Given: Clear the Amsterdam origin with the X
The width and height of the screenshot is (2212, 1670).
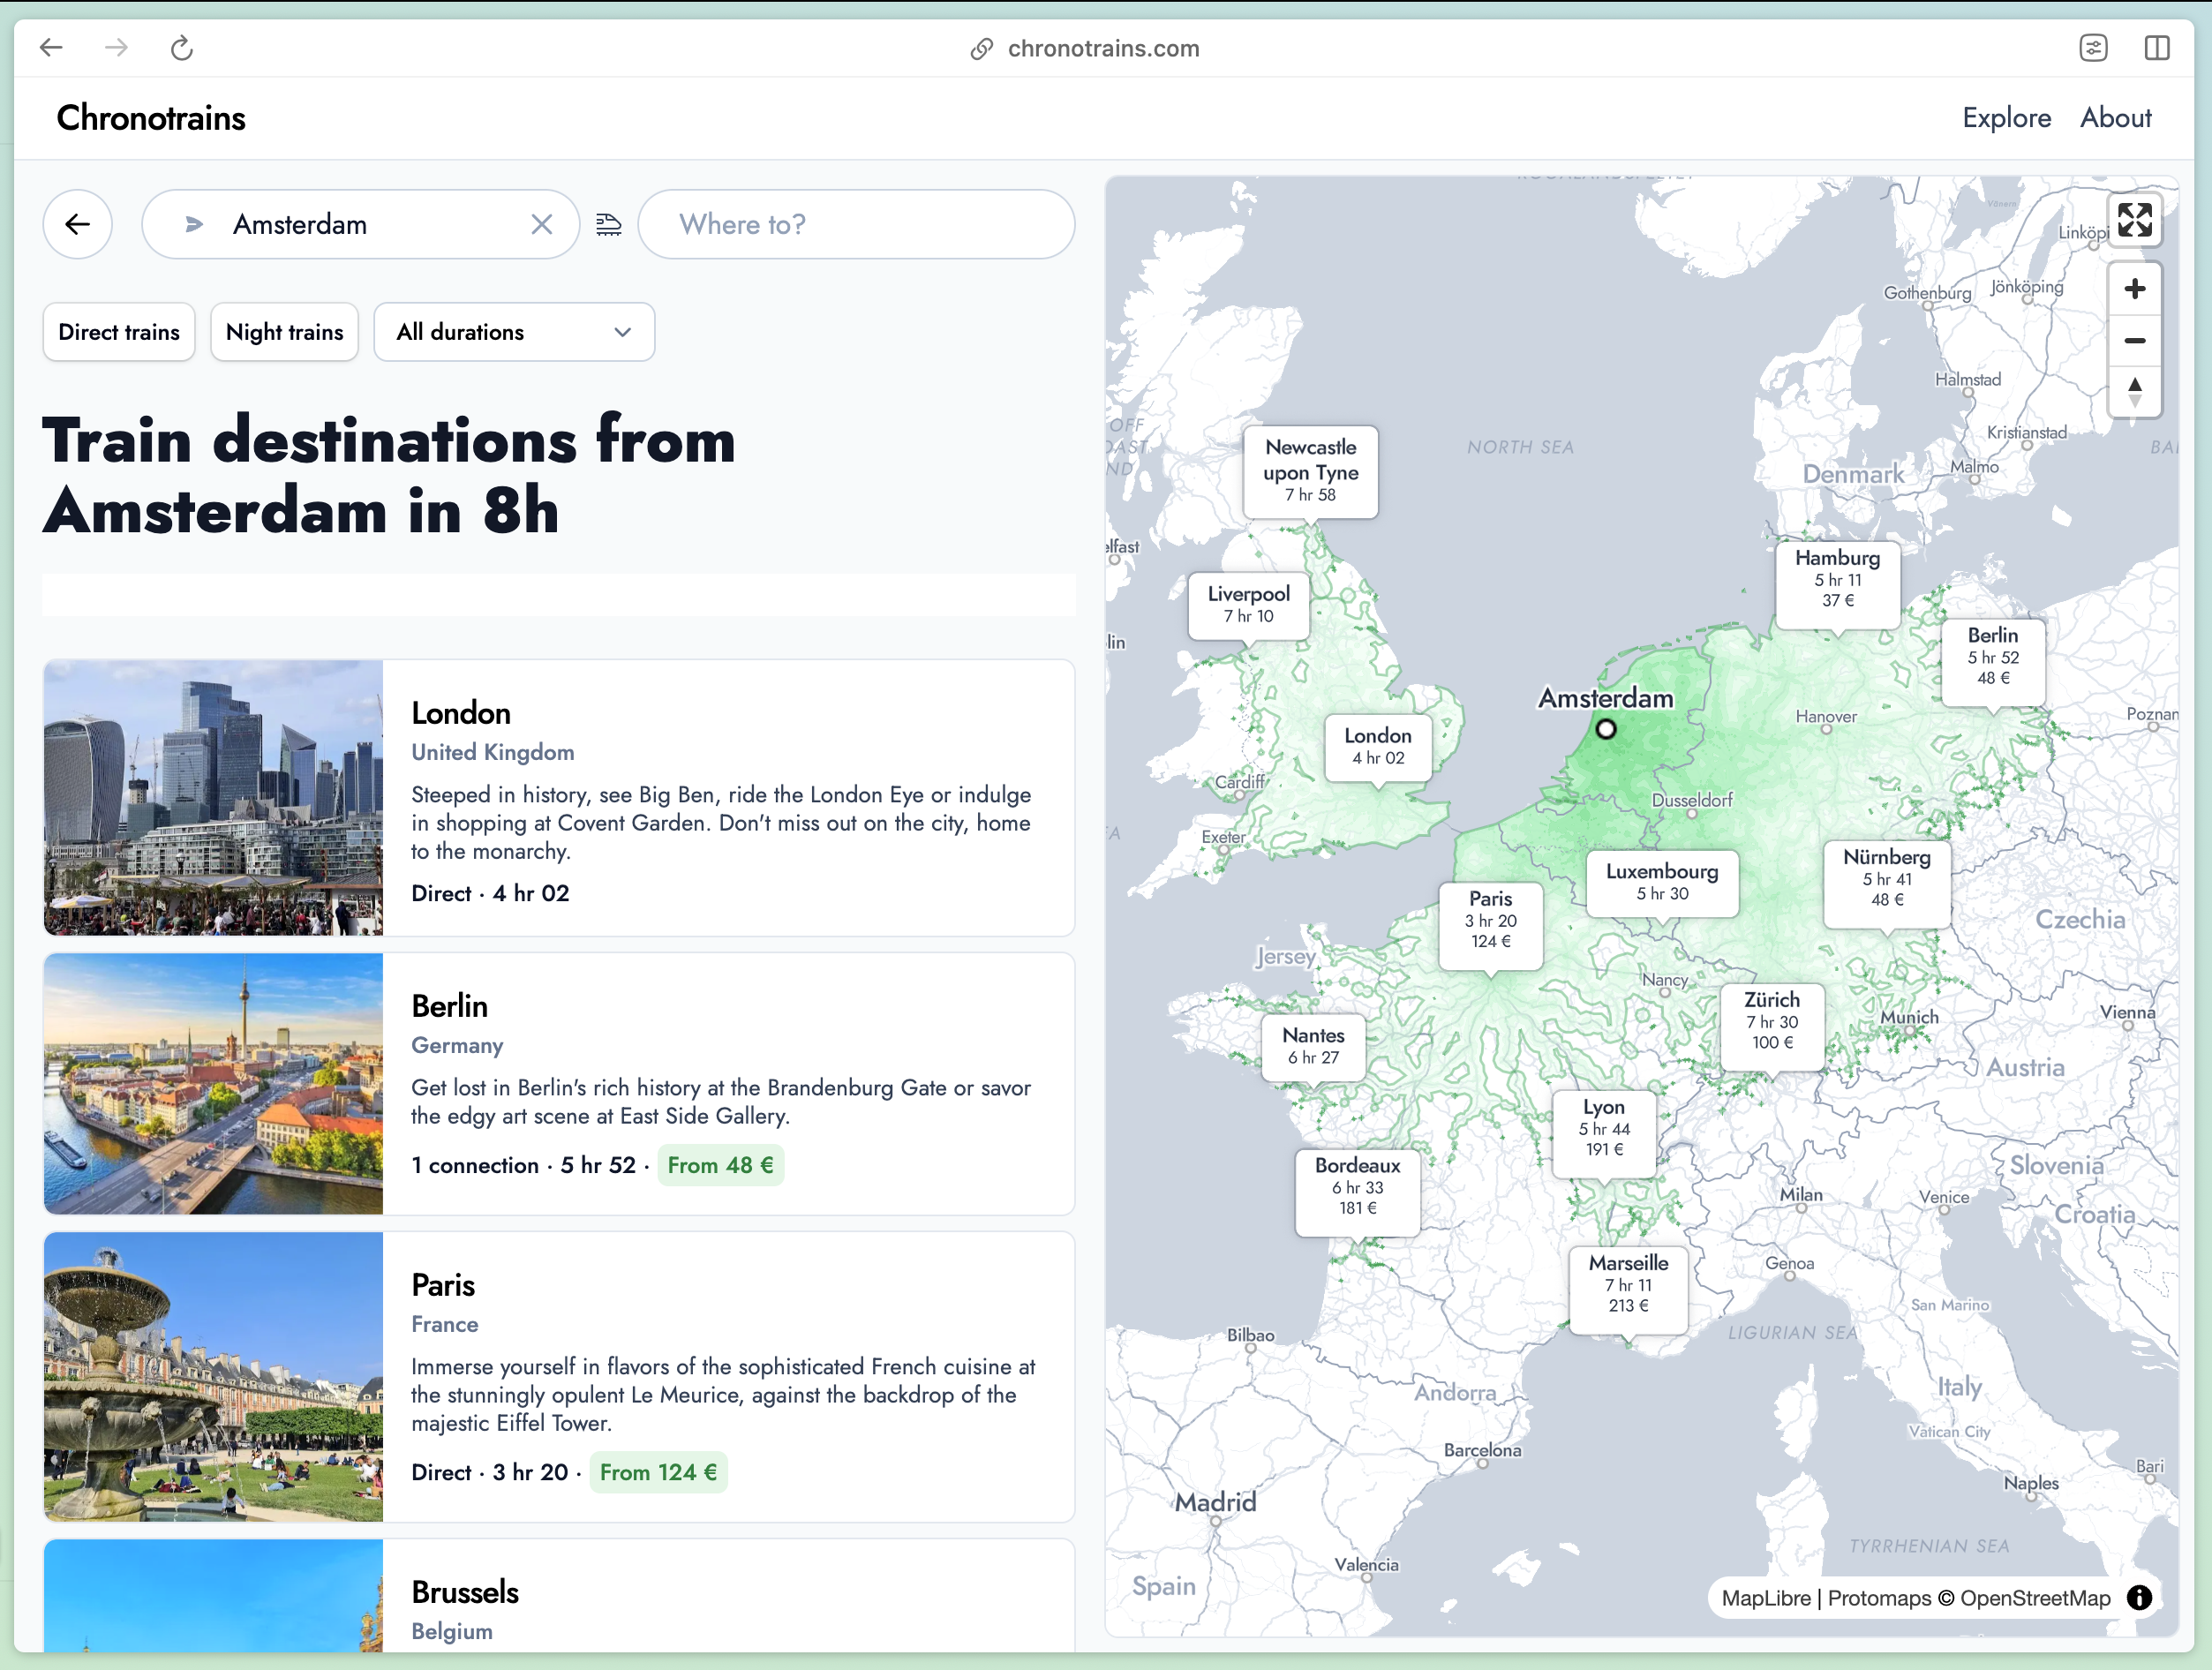Looking at the screenshot, I should 541,224.
